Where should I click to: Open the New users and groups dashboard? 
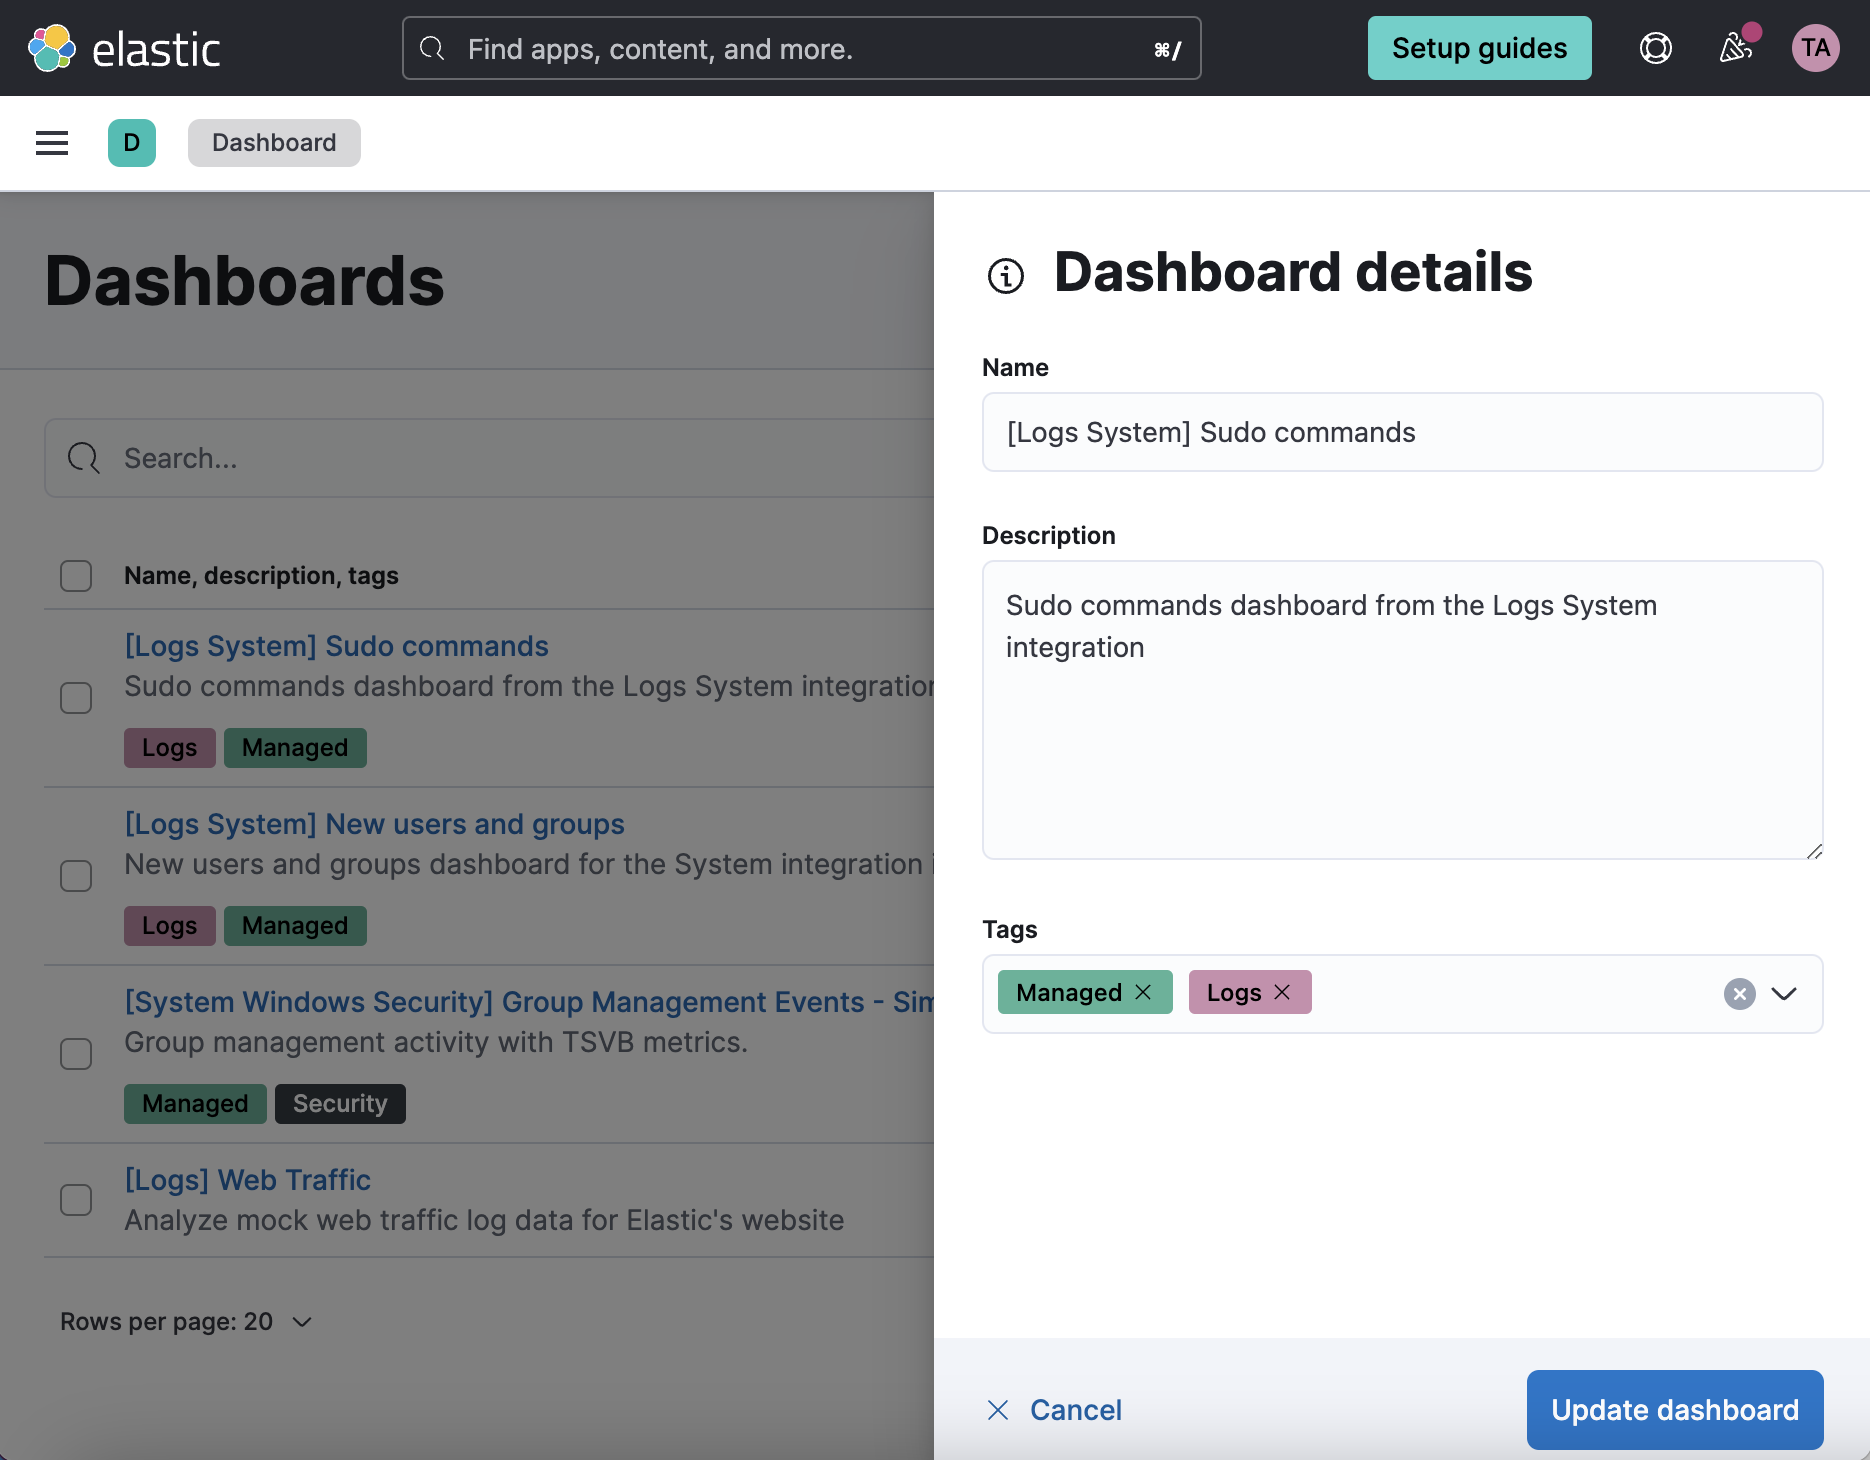point(374,824)
